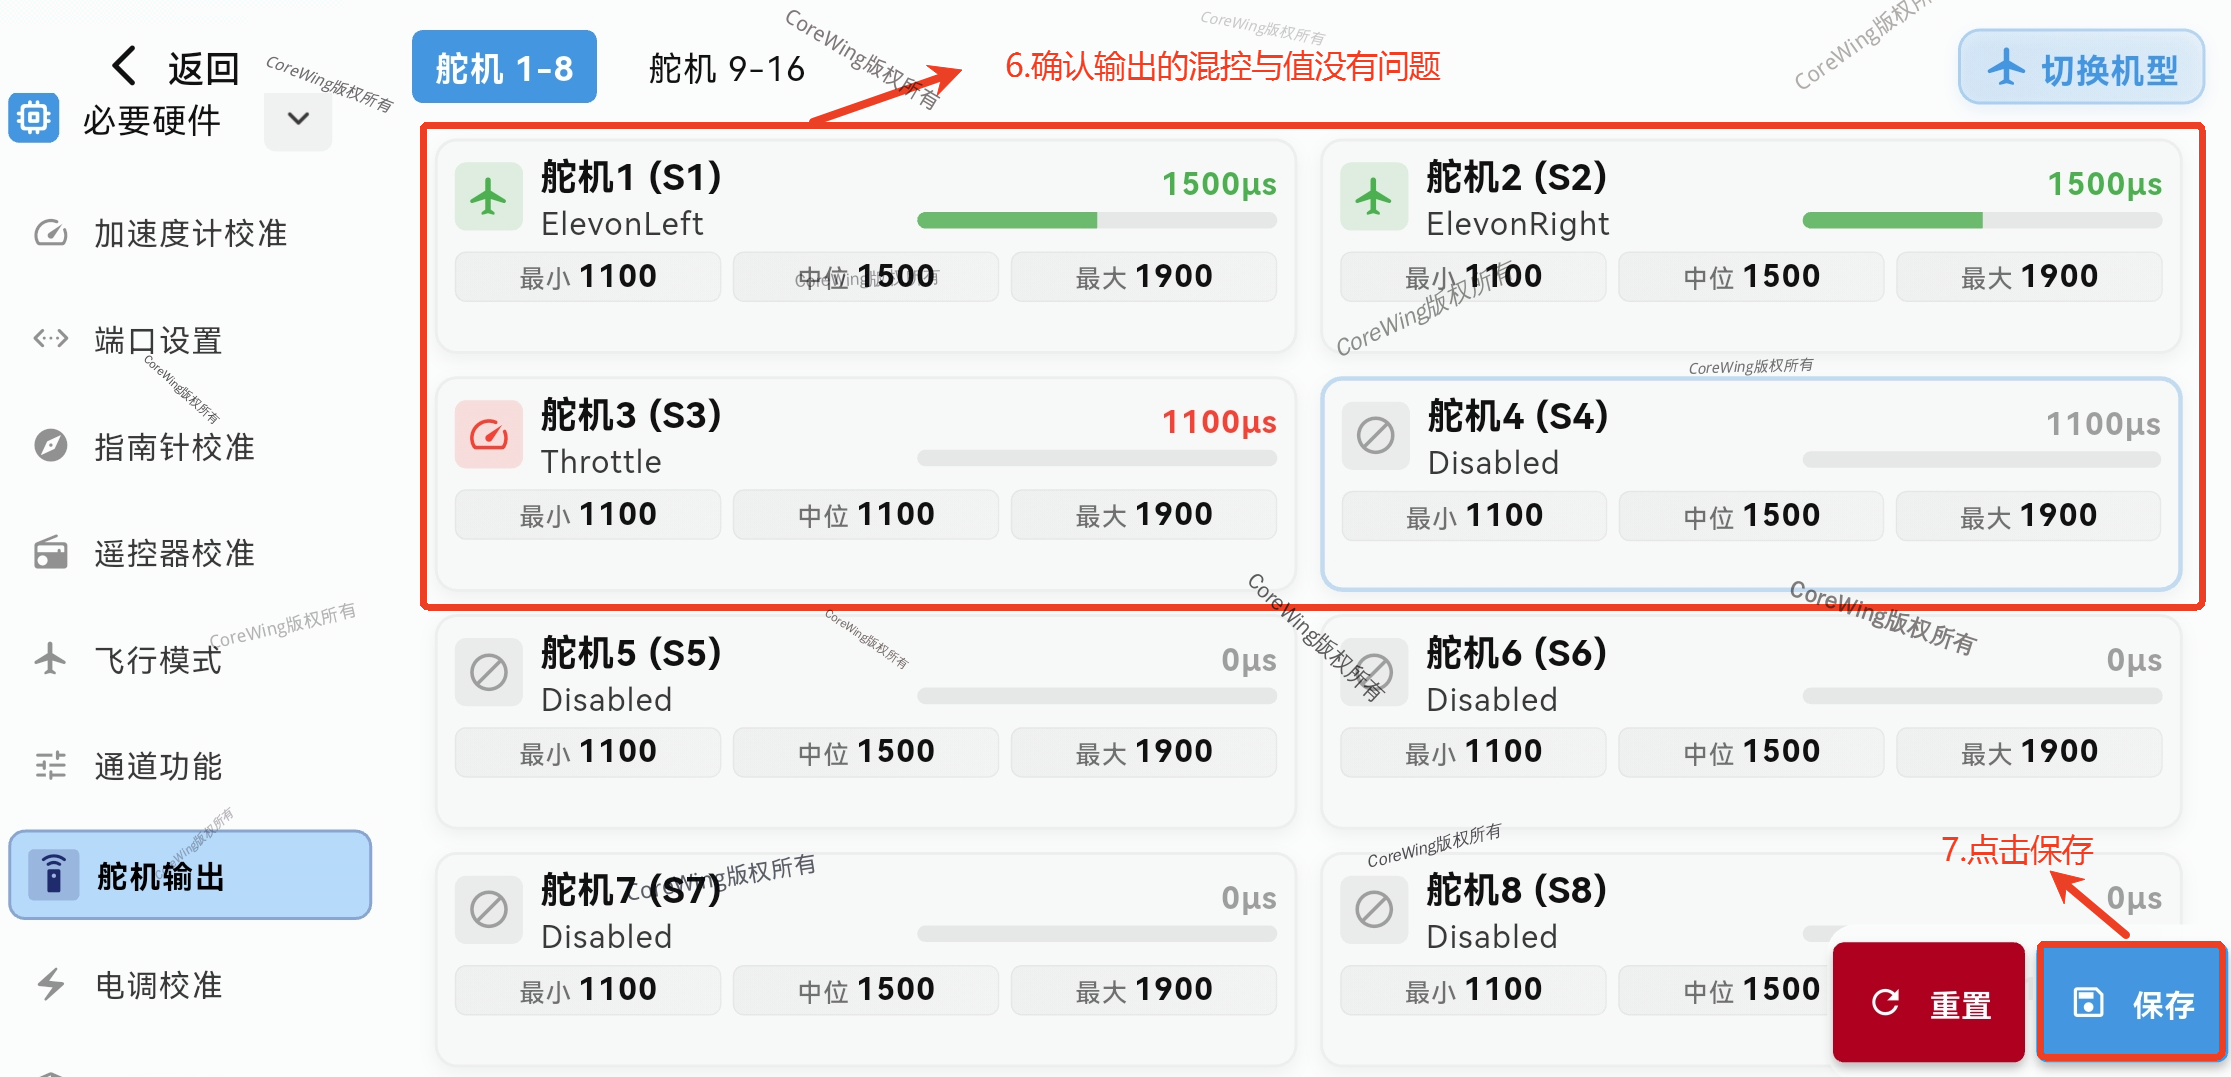Click the back arrow next to 返回
Screen dimensions: 2231x1077
pyautogui.click(x=125, y=66)
